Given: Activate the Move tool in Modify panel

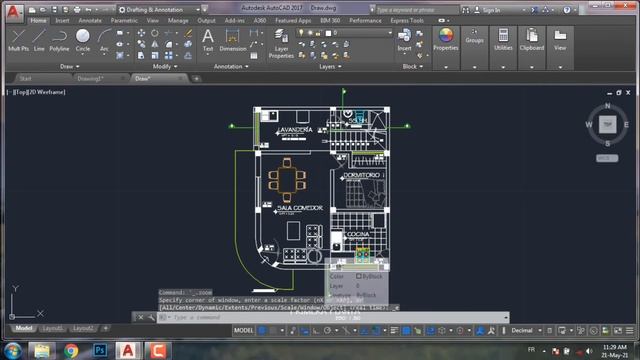Looking at the screenshot, I should click(x=141, y=33).
